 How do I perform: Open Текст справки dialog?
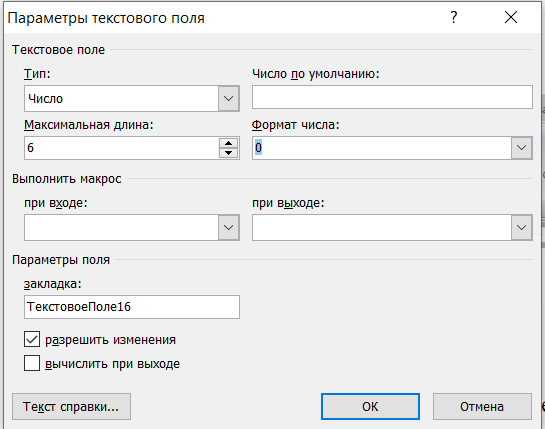(71, 406)
